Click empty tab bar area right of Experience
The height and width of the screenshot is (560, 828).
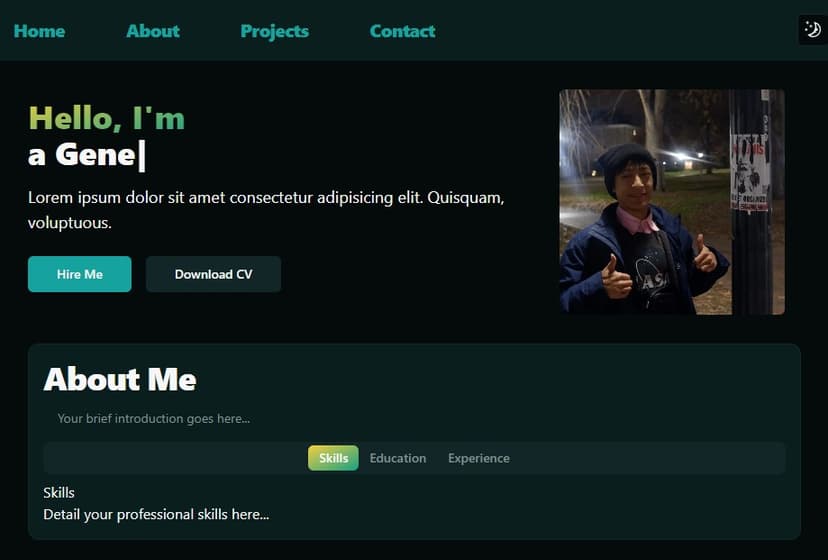[x=650, y=458]
